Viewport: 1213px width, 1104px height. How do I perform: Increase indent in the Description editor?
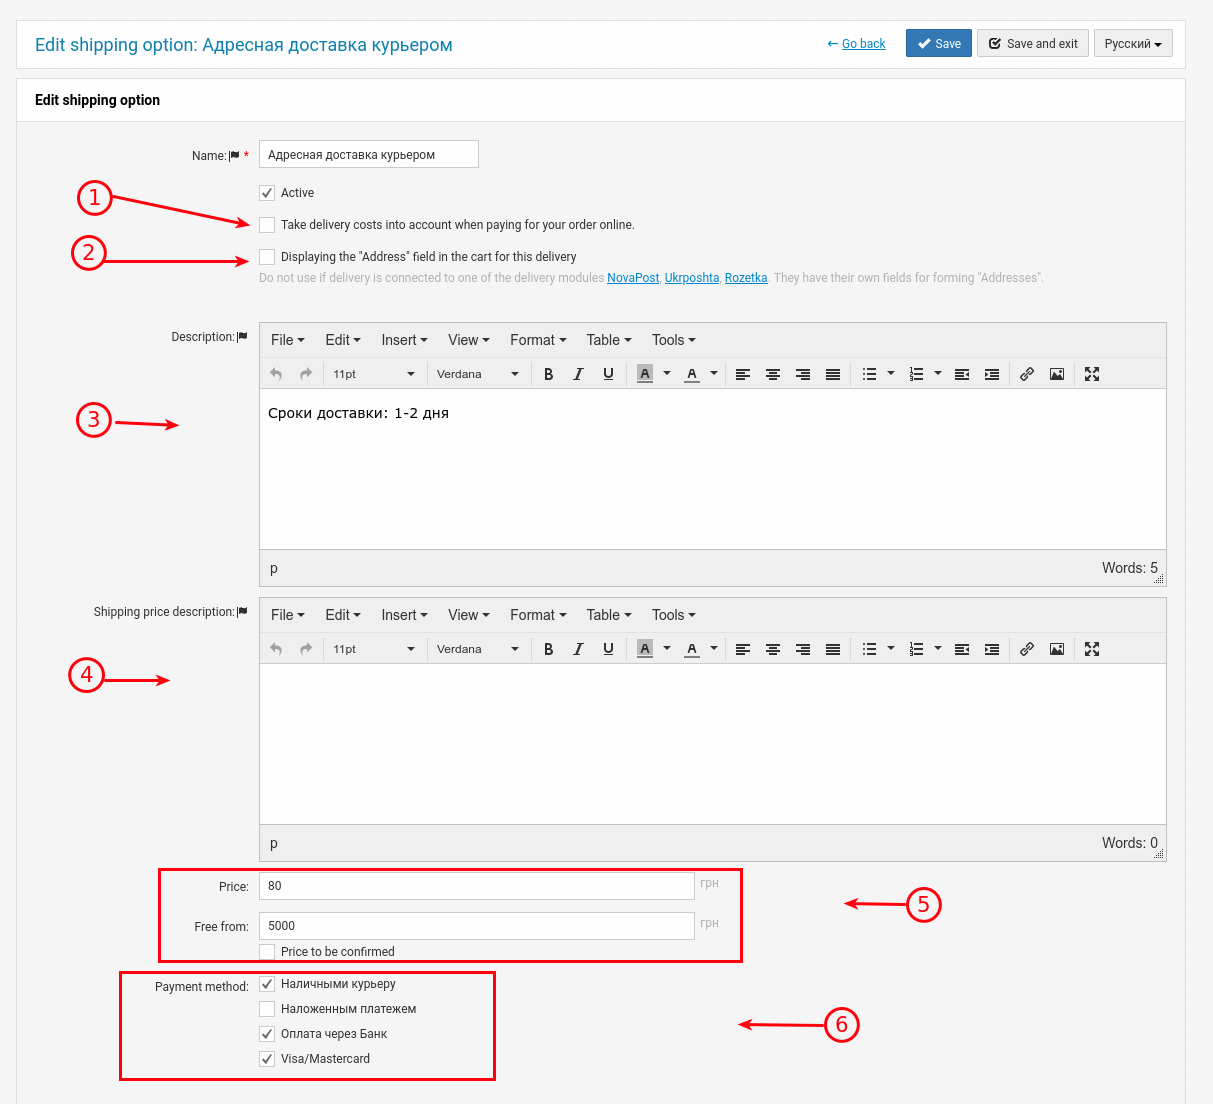(992, 374)
